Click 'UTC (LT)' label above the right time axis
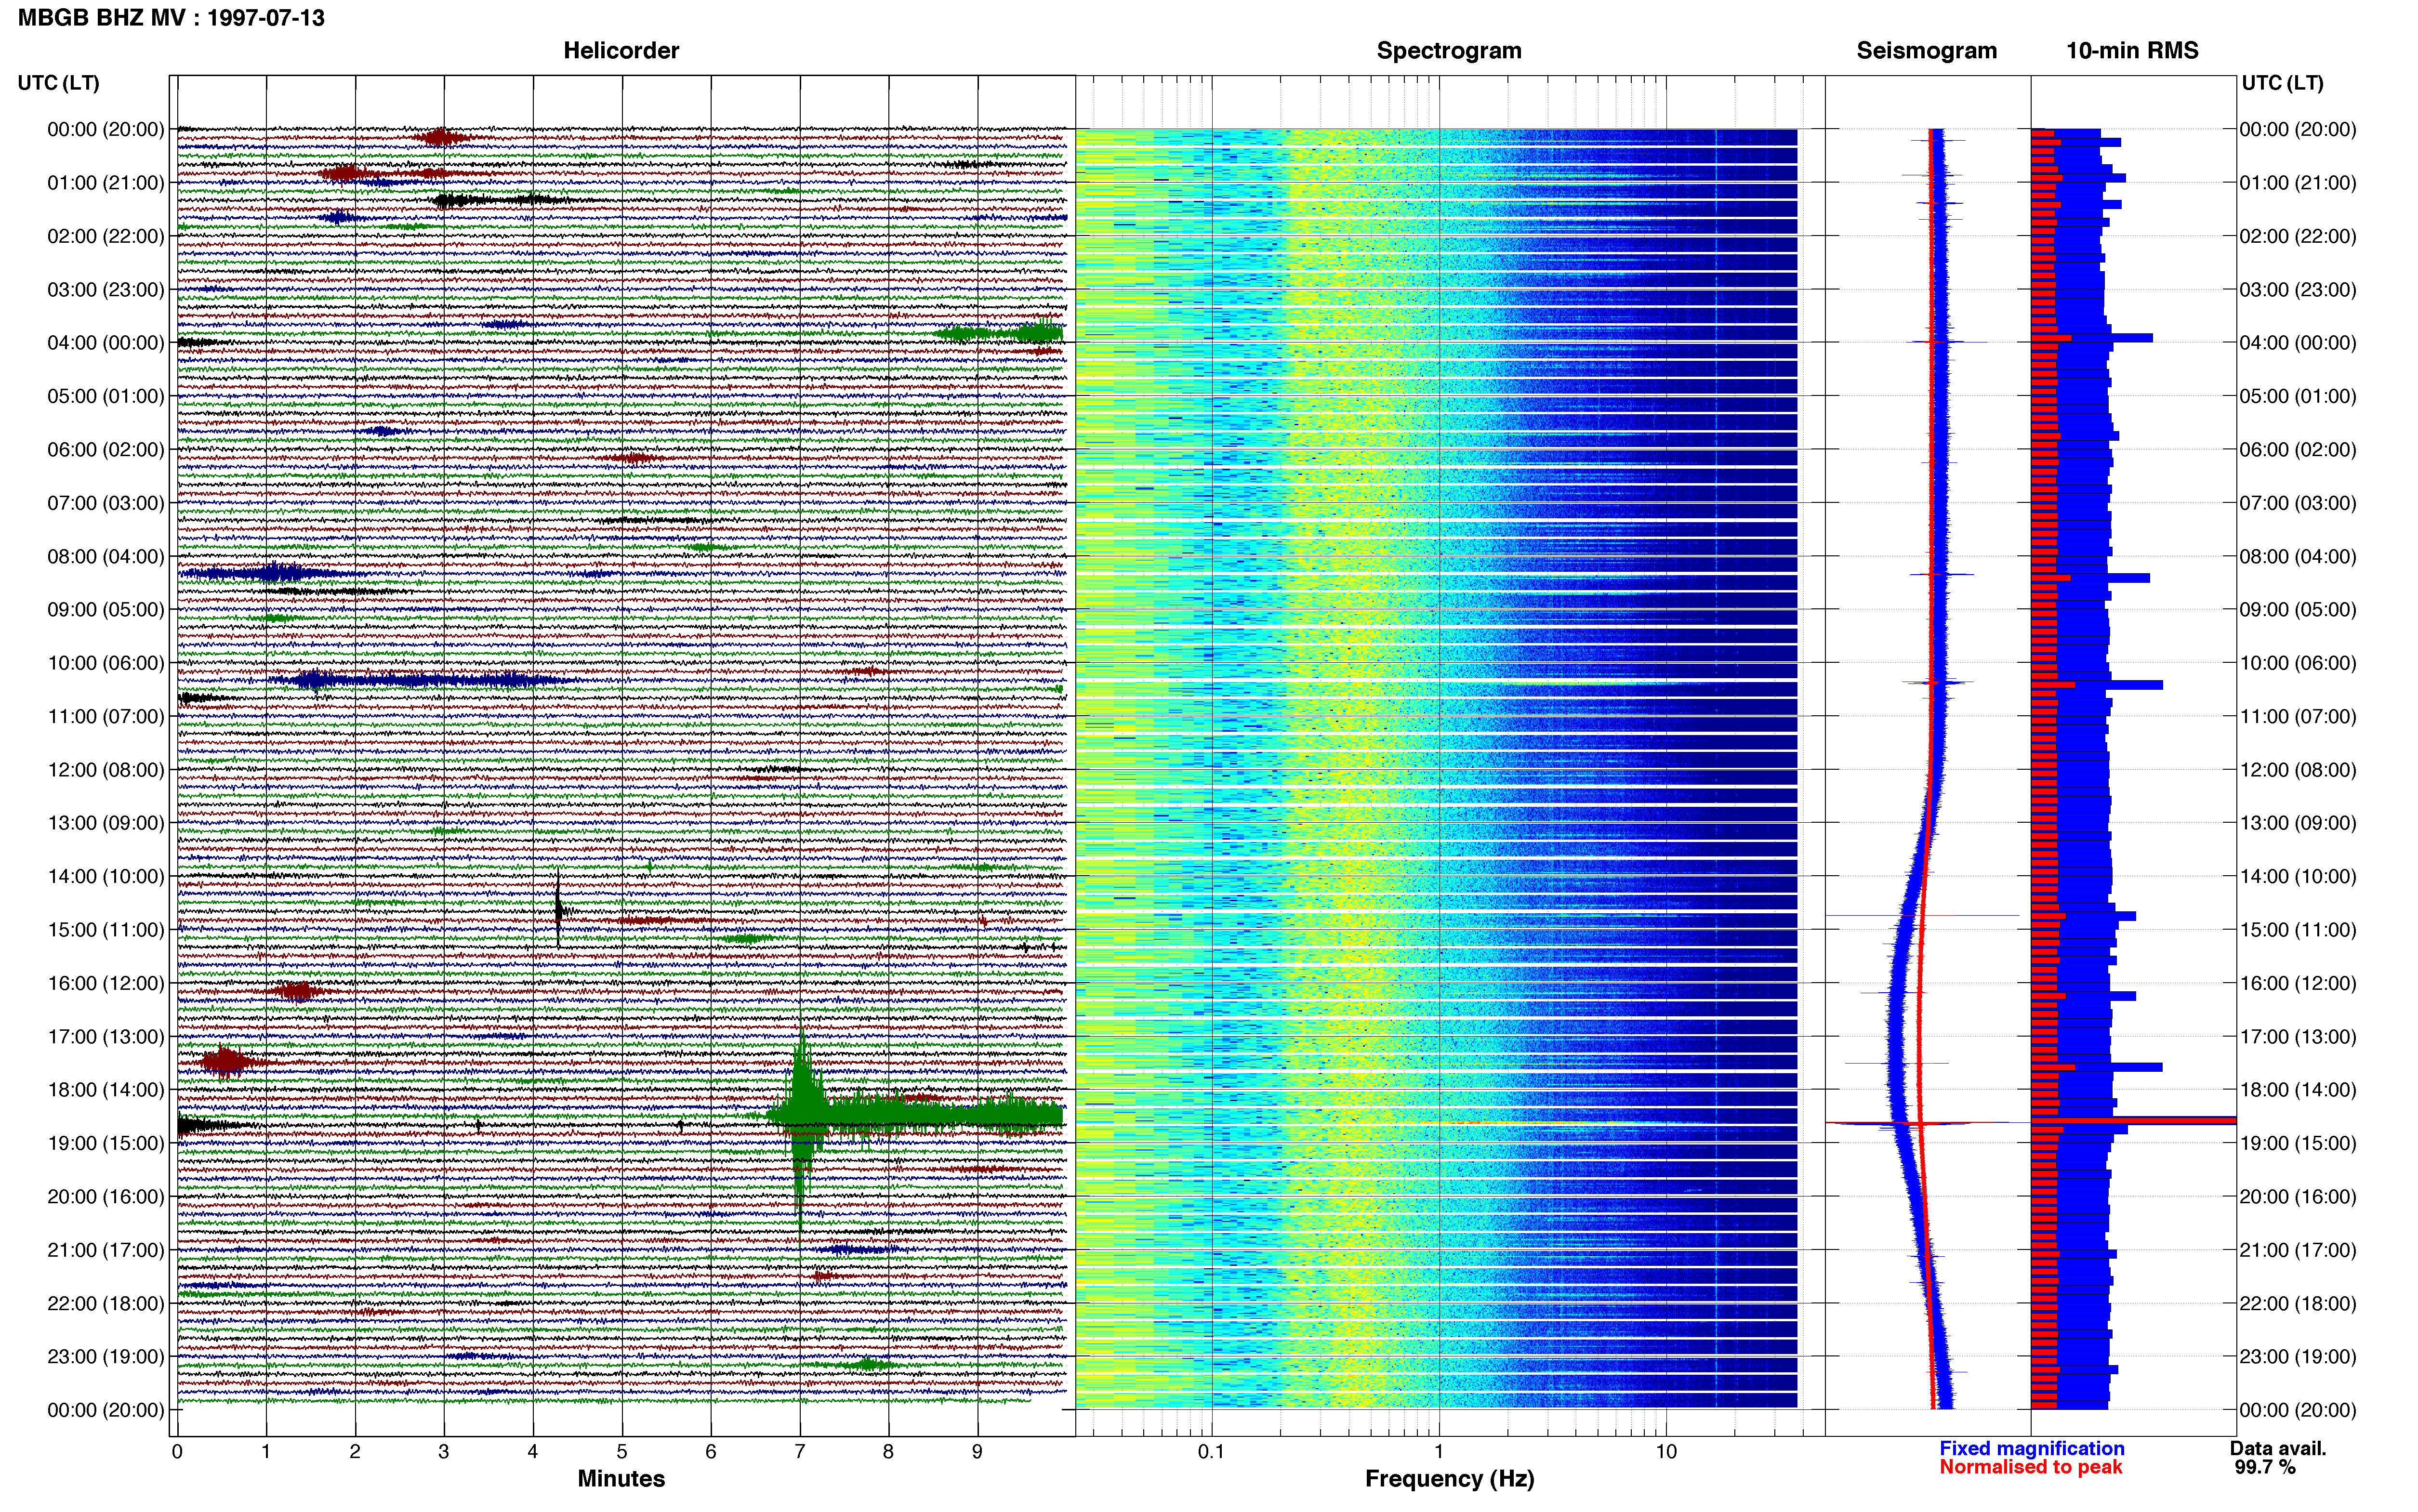The image size is (2418, 1512). 2282,83
